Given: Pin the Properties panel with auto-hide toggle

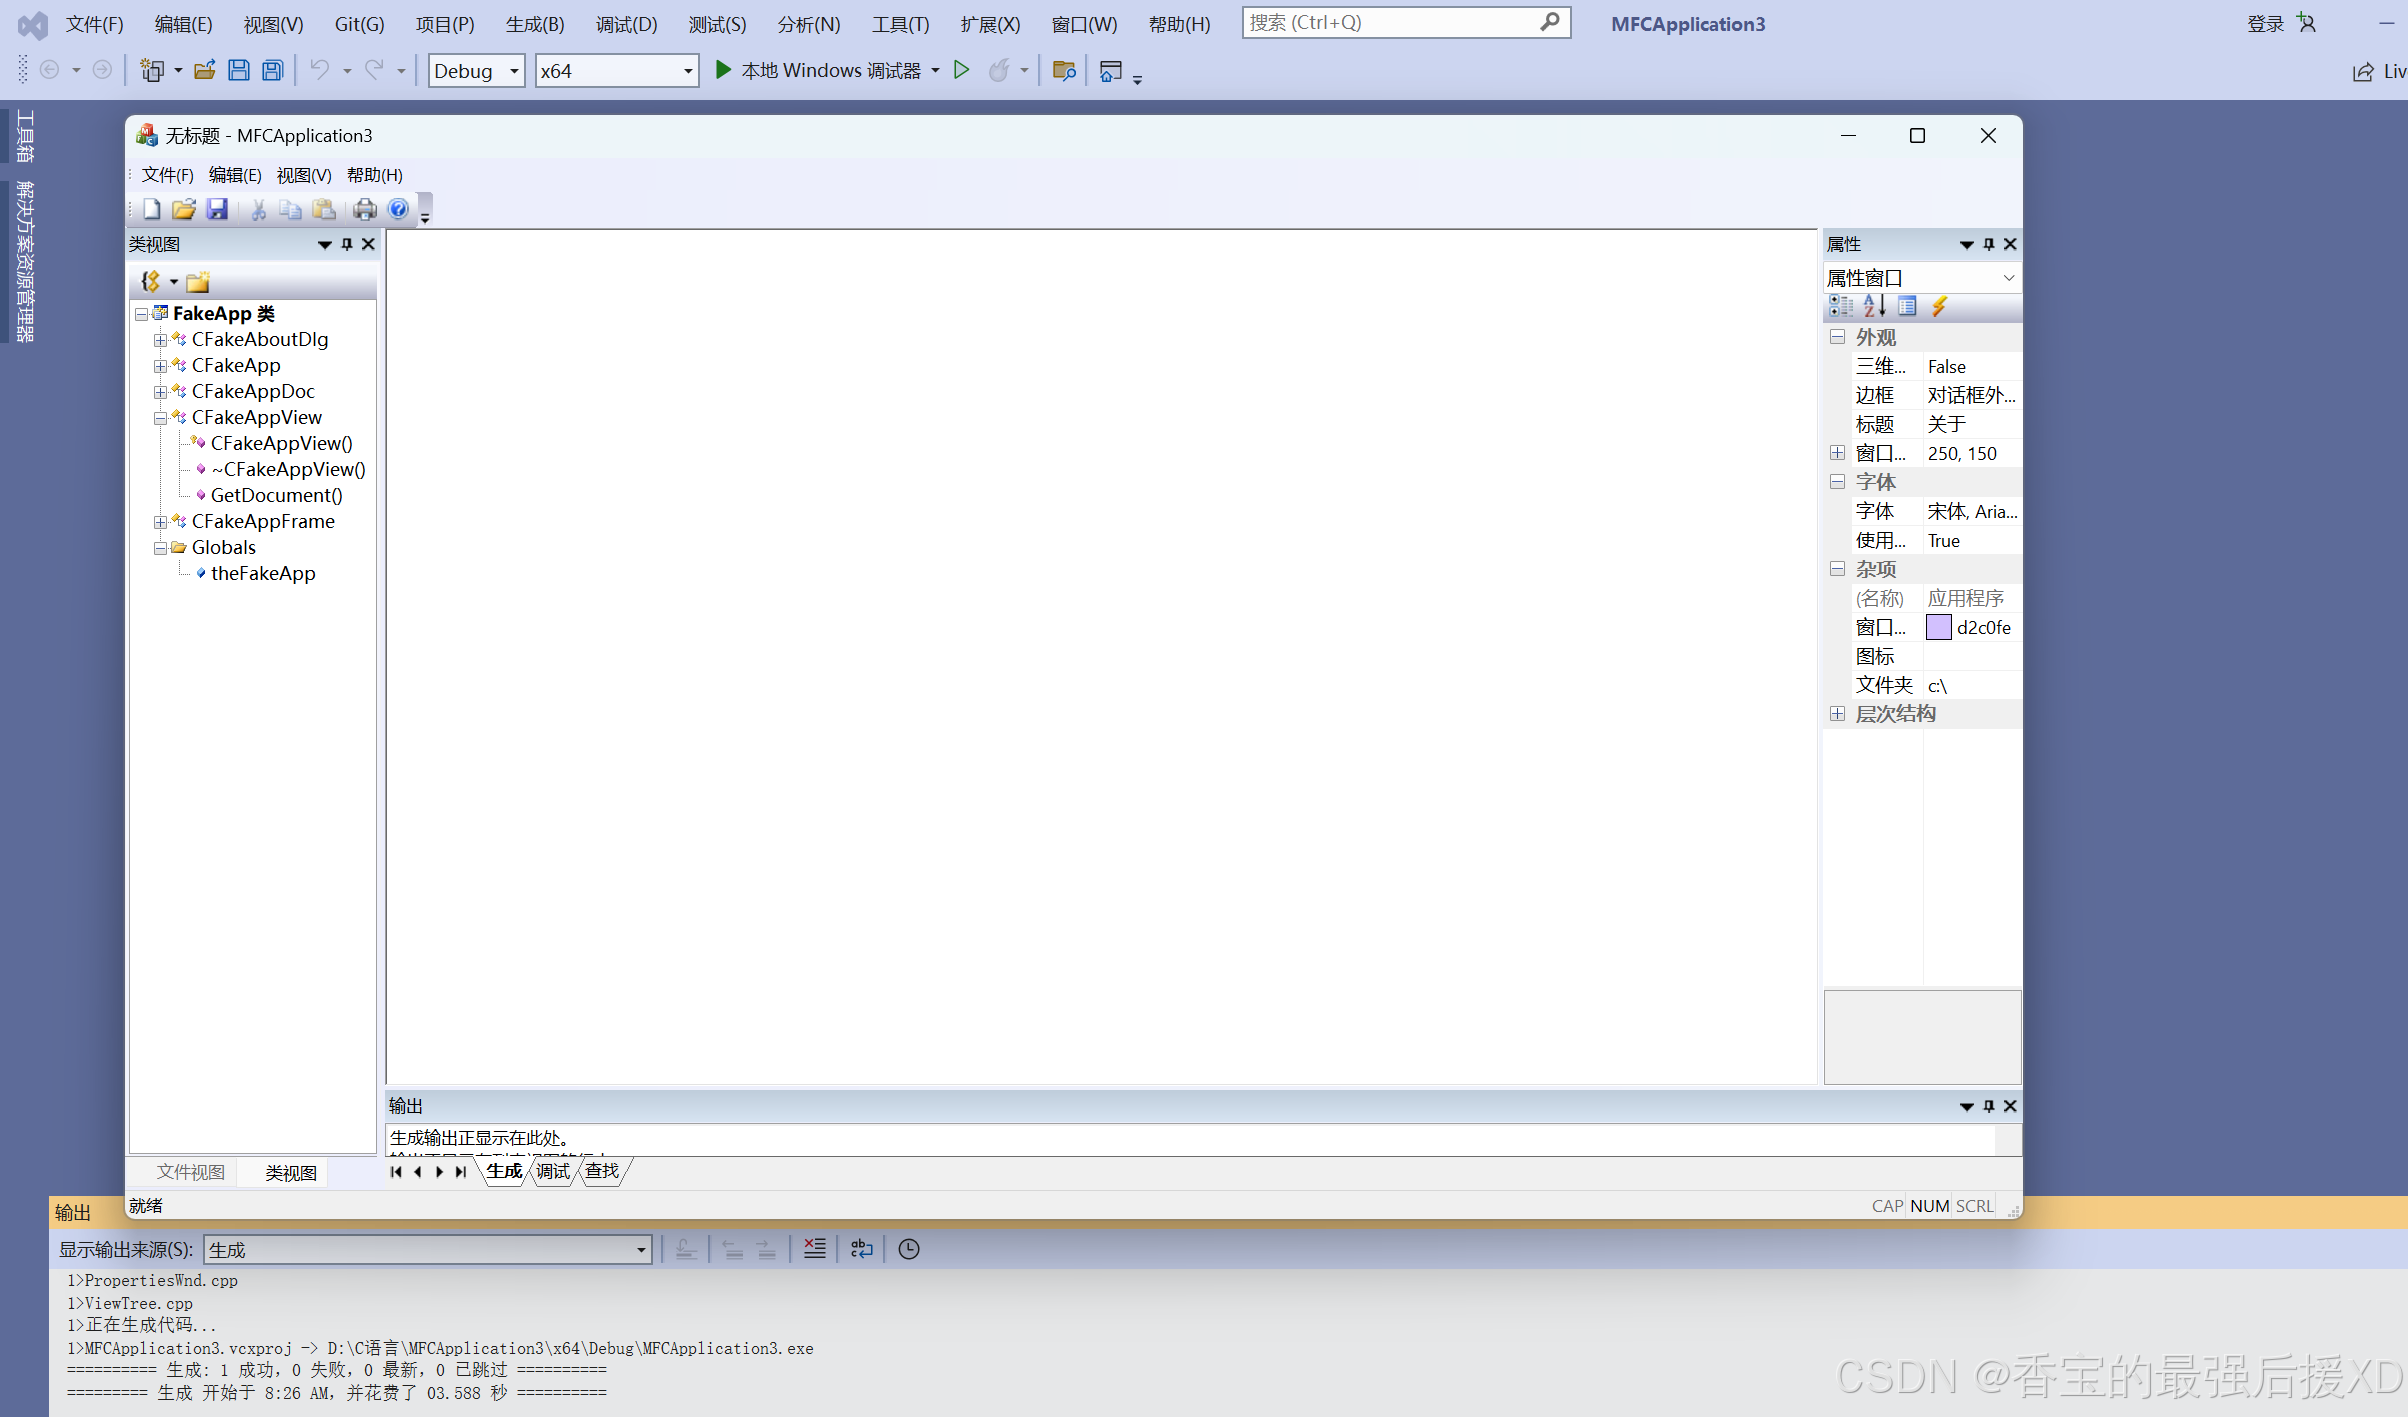Looking at the screenshot, I should coord(1988,244).
